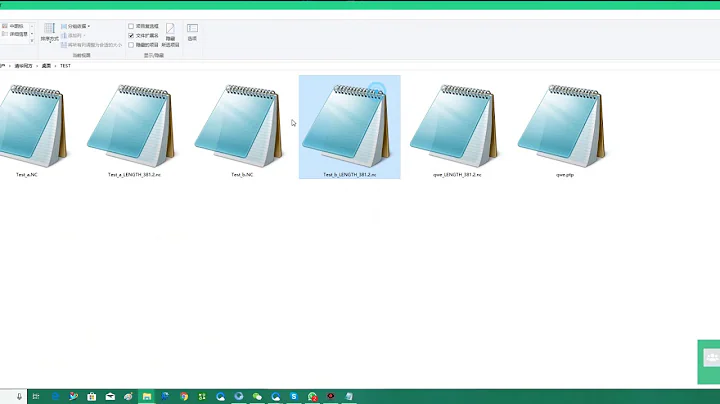Click the Test_b_LENGTH_381.2.nc file name
This screenshot has height=404, width=720.
tap(349, 175)
